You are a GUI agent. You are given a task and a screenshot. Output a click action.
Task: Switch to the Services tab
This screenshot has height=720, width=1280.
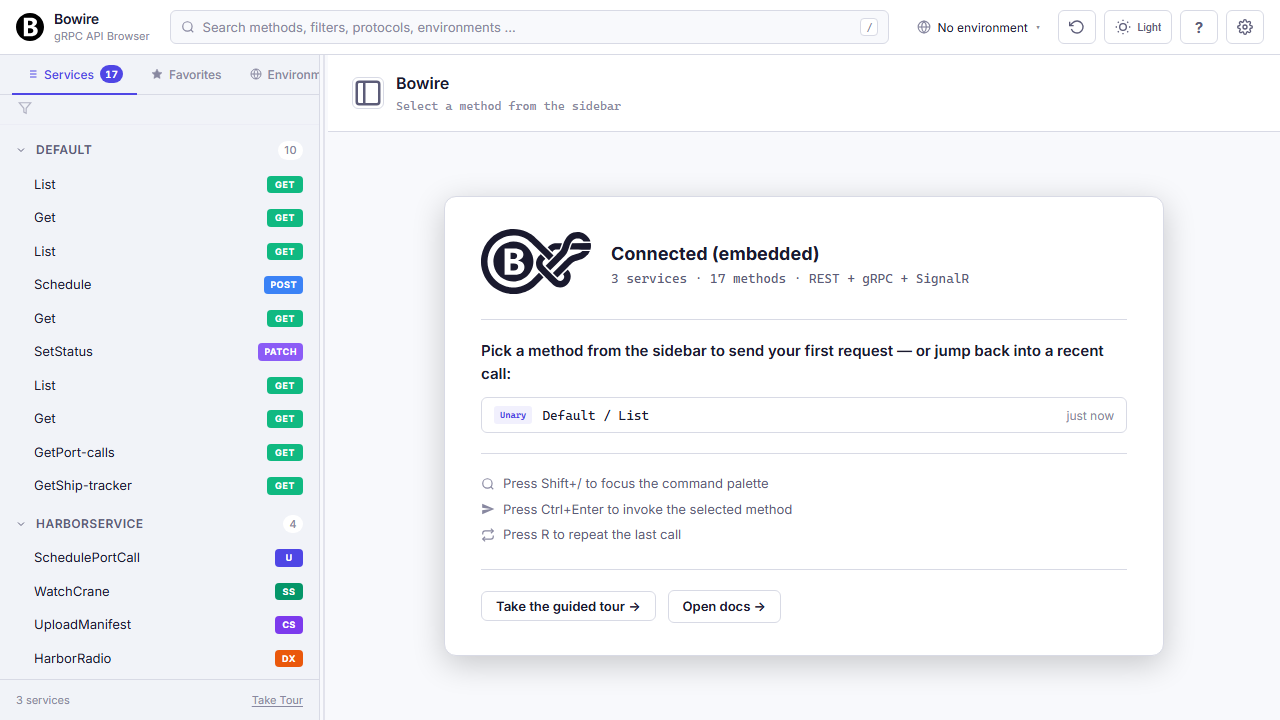pos(75,74)
